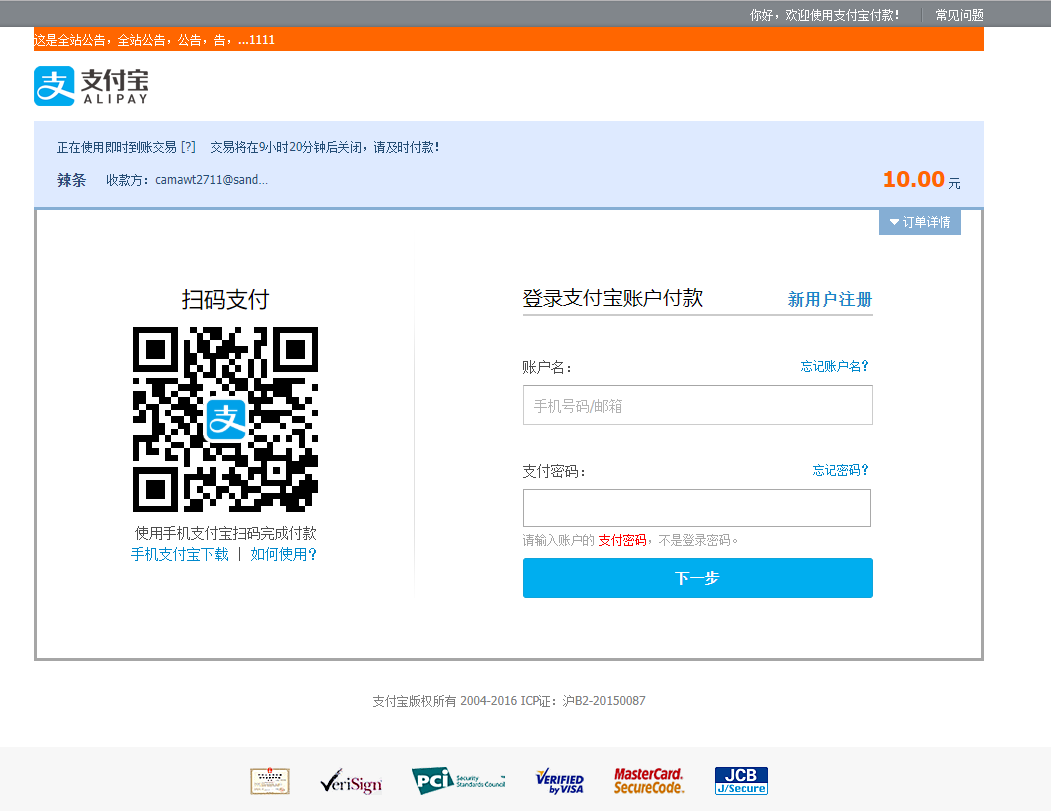Click the greeting 你好，欢迎使用支付宝付款!
The image size is (1051, 811).
824,15
